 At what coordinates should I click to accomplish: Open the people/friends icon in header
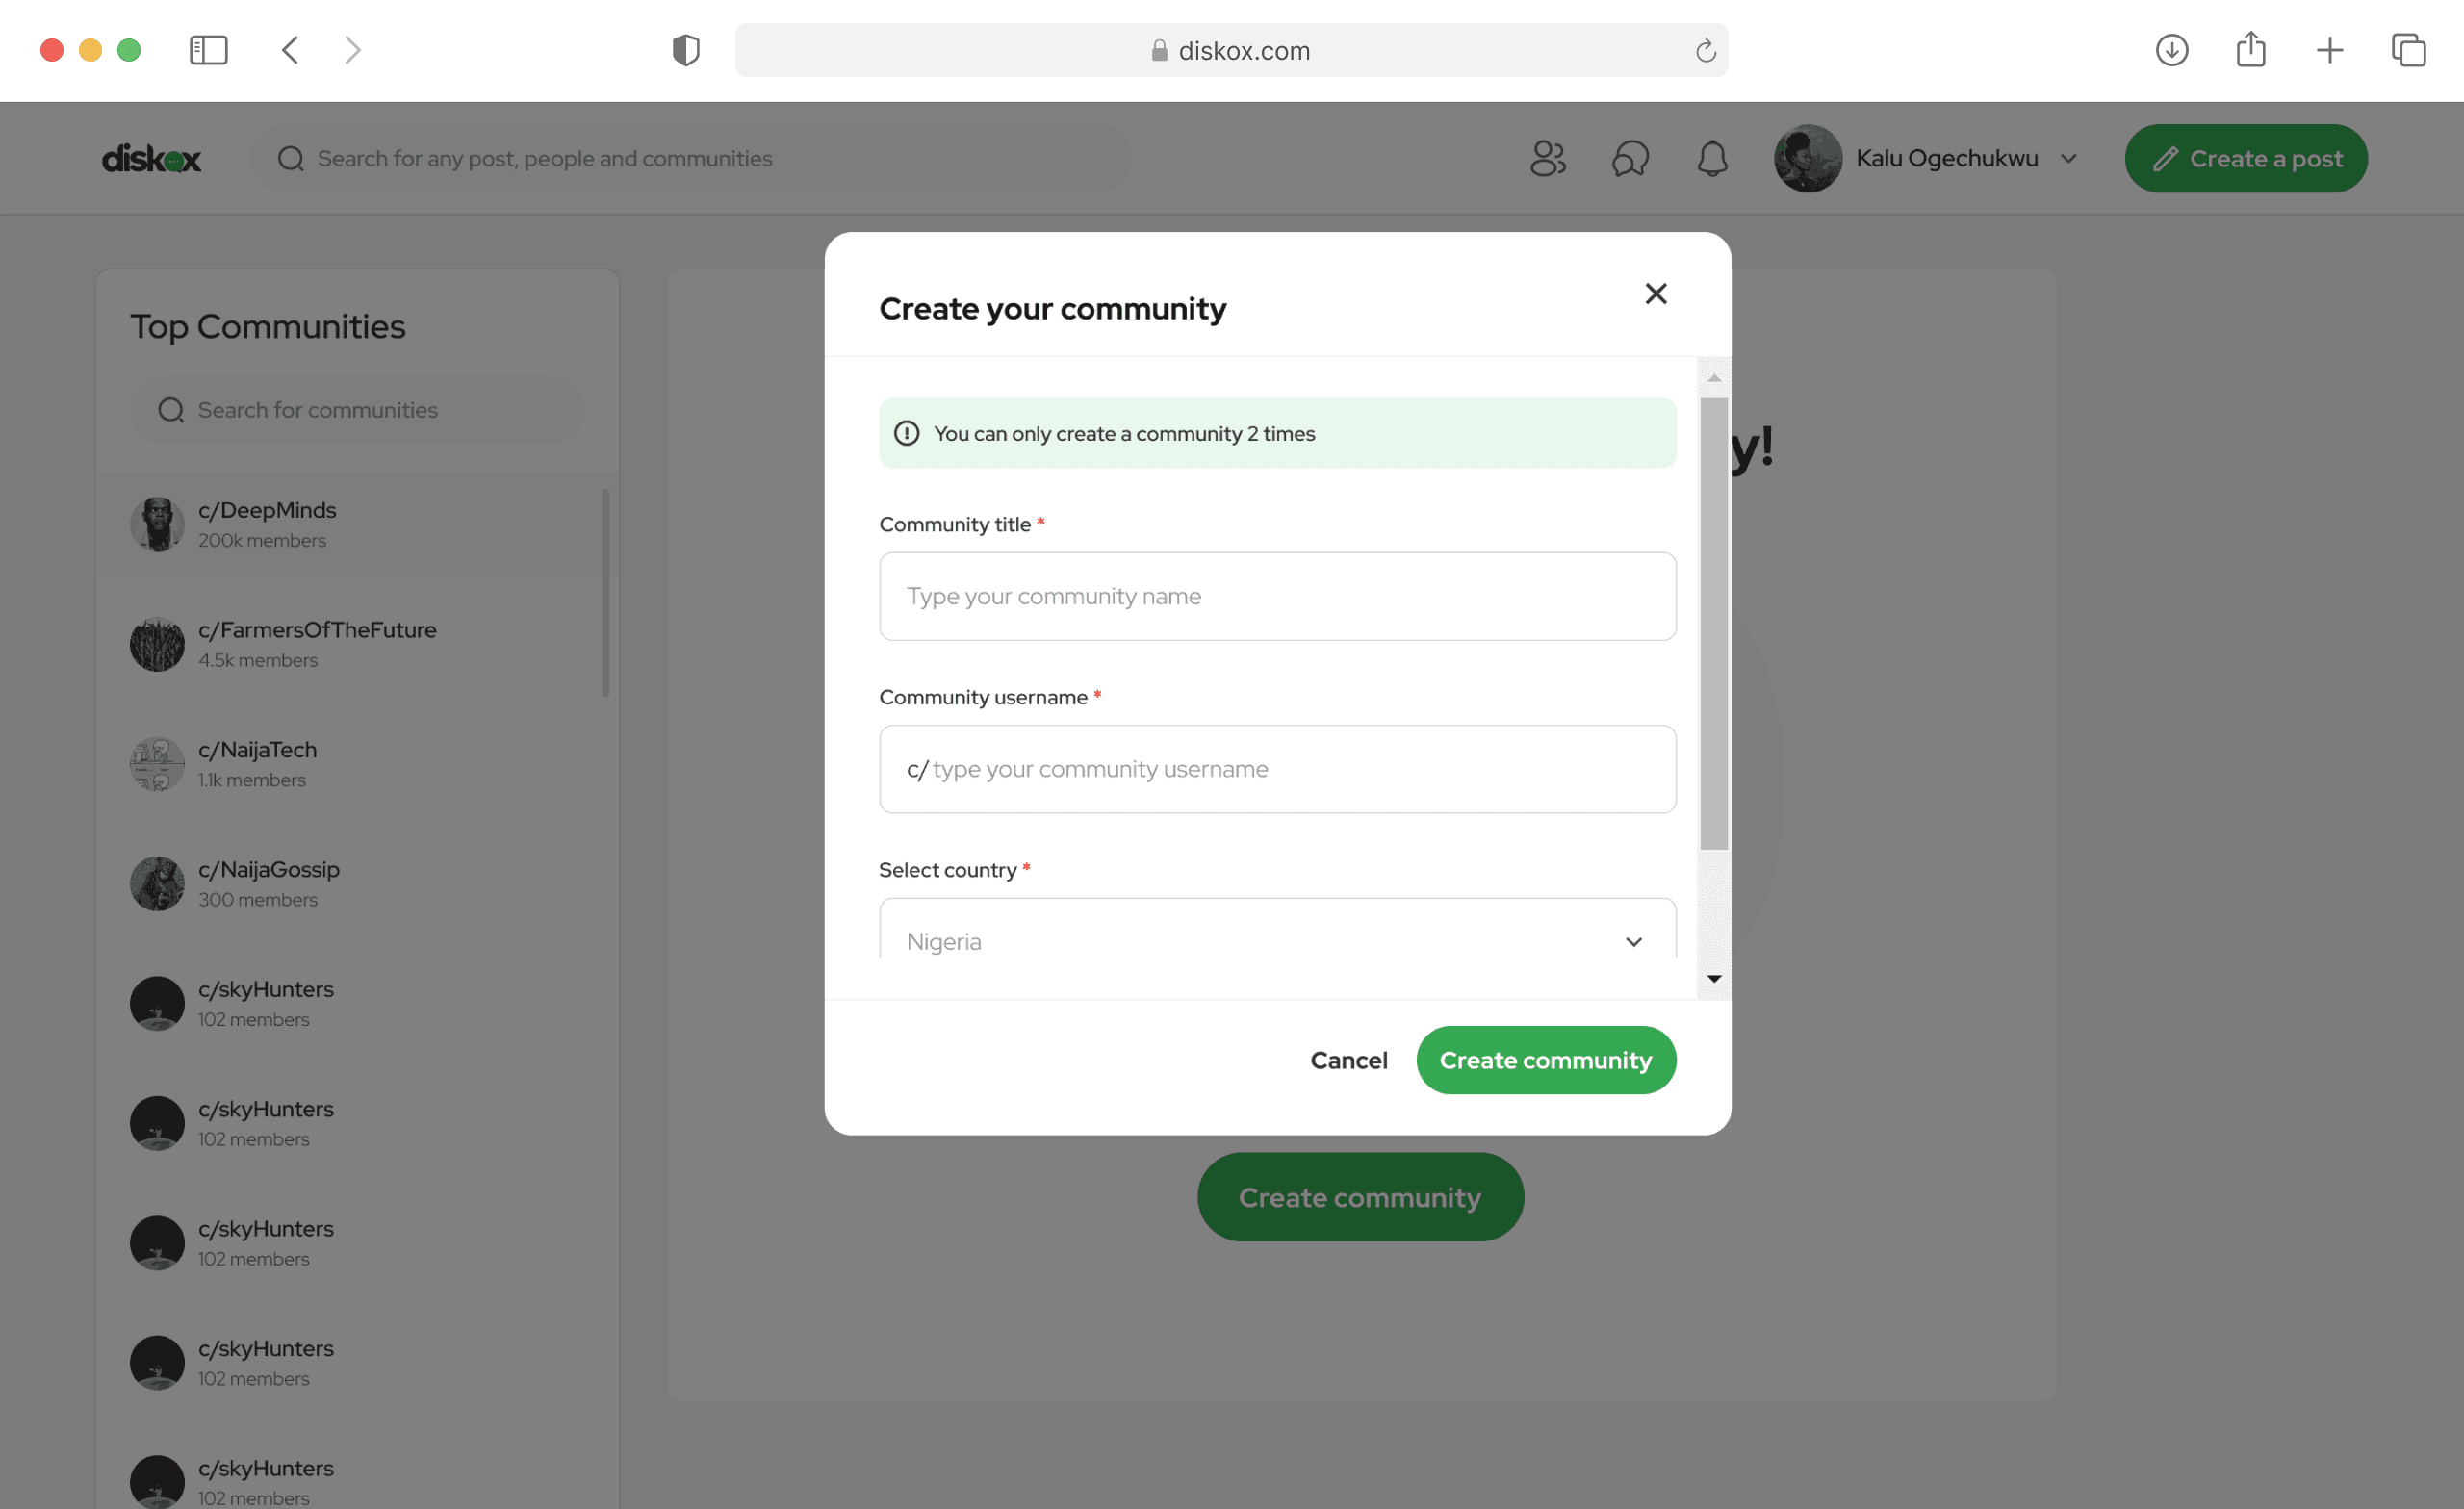click(1547, 159)
